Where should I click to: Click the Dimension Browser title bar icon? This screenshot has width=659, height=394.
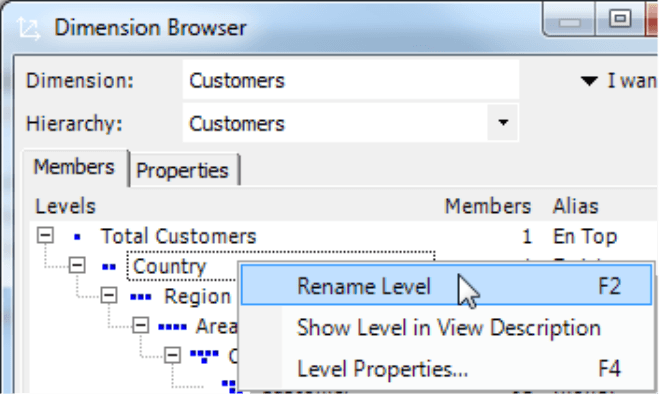29,28
